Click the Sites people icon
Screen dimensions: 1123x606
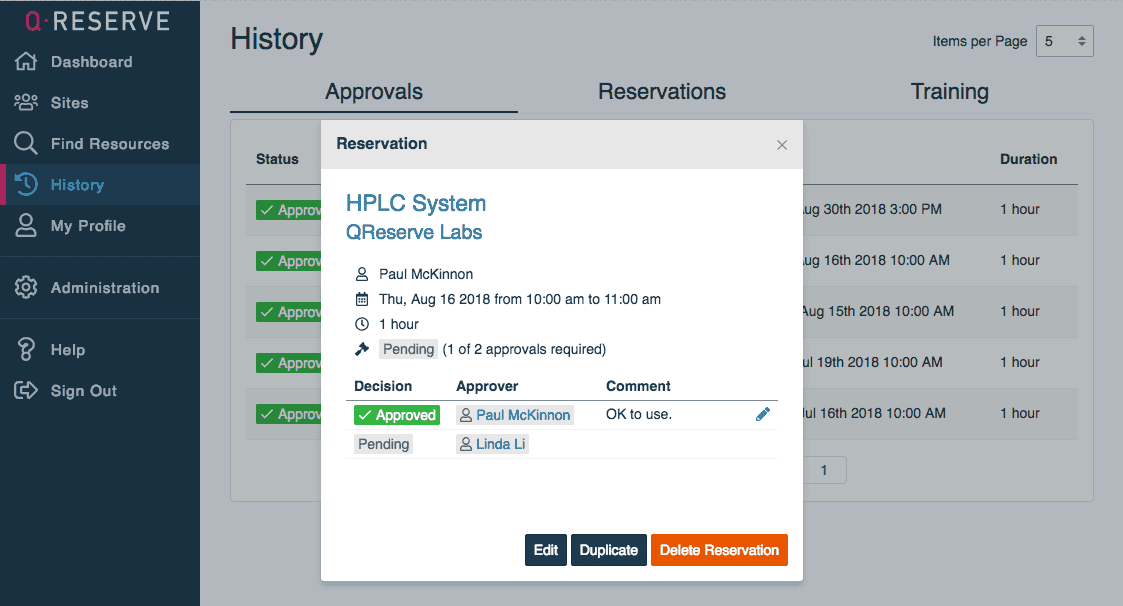point(26,103)
